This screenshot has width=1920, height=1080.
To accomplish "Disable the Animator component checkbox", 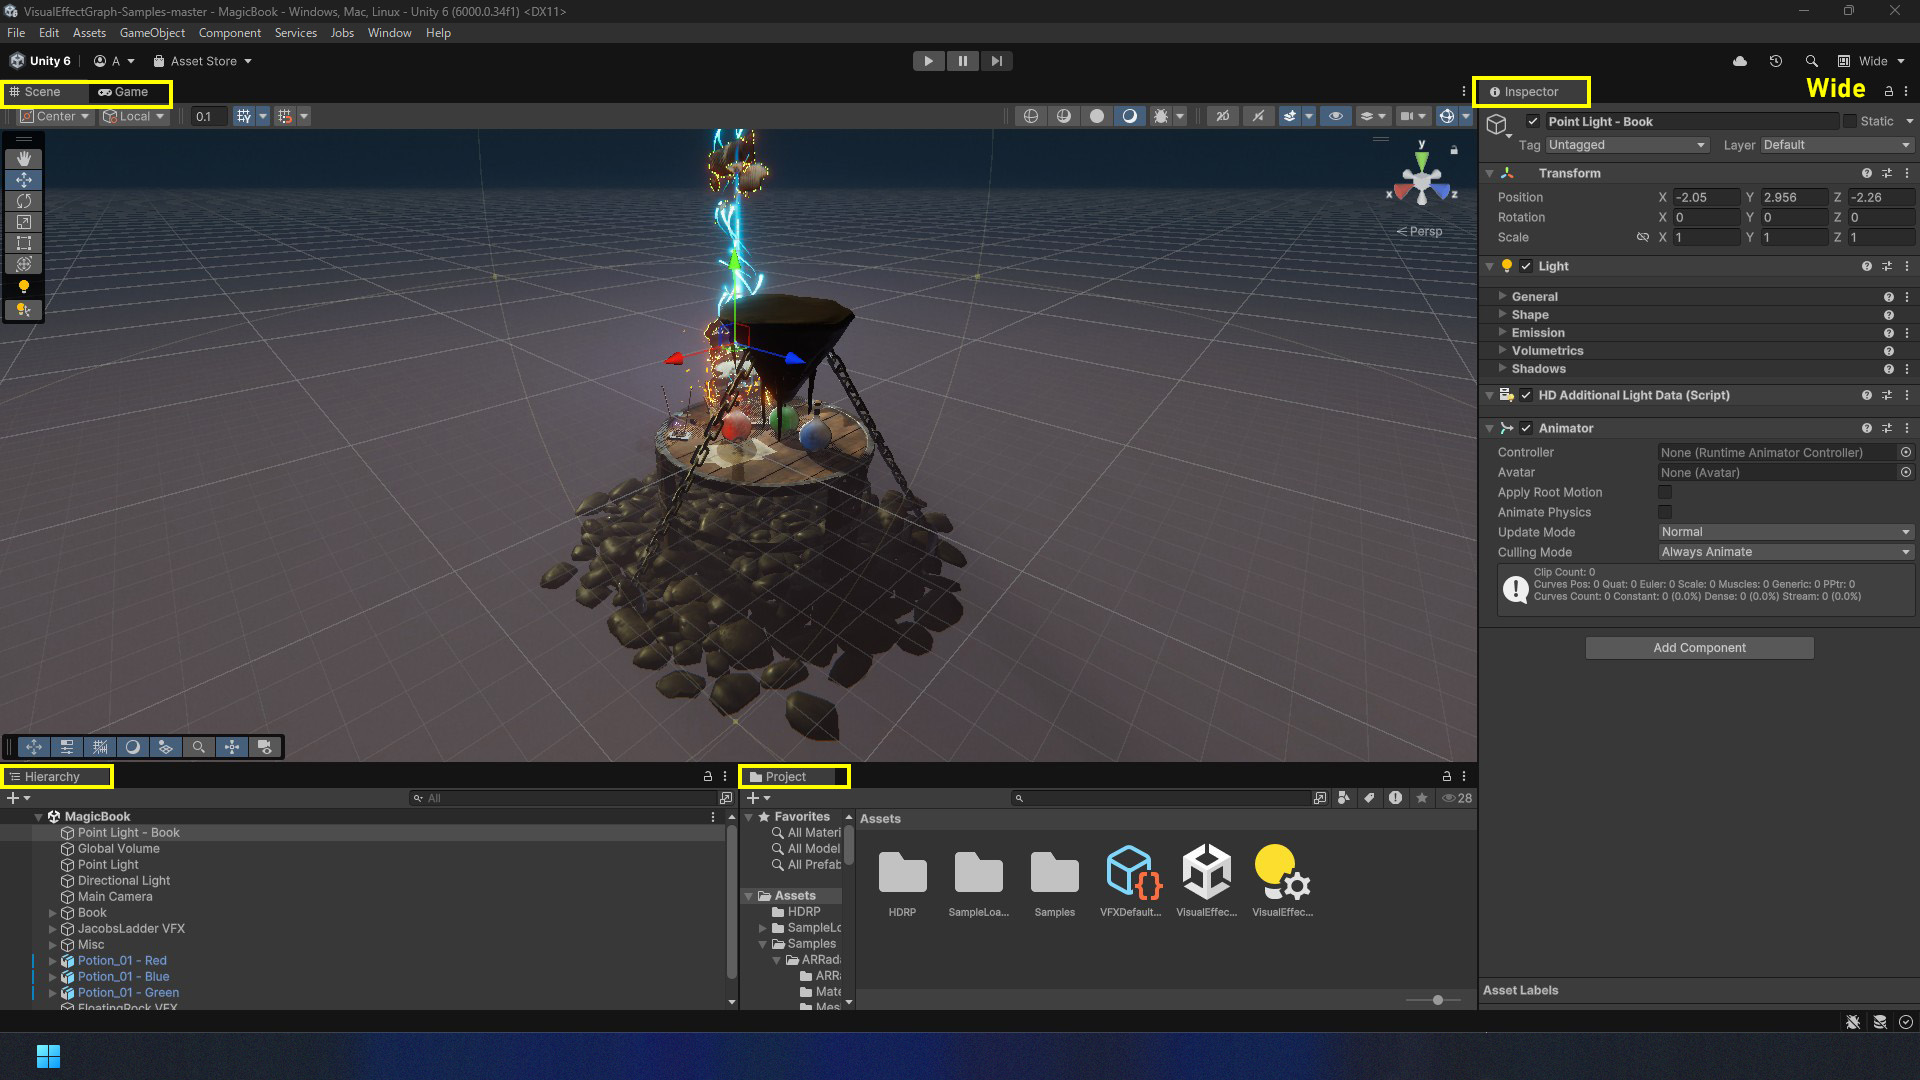I will pos(1526,428).
